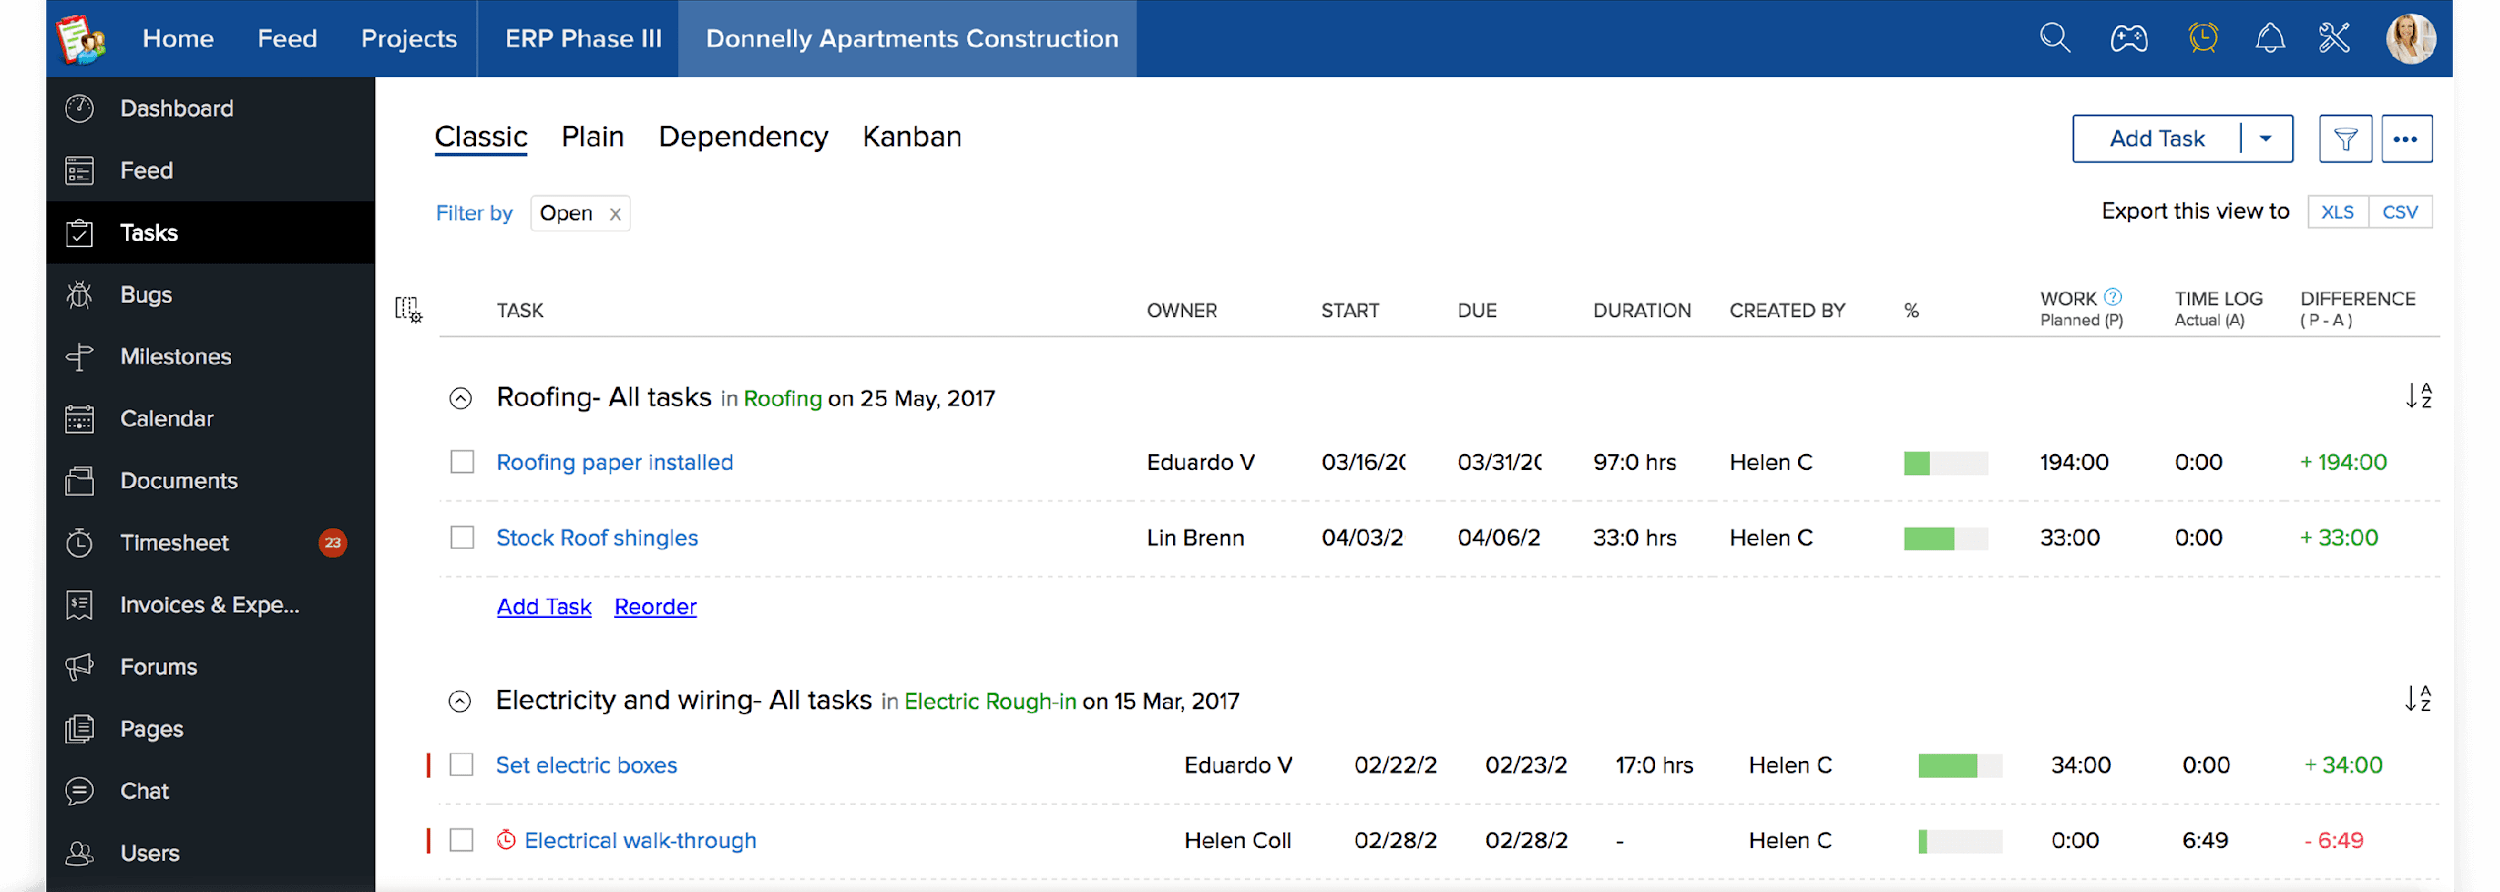Click the Reorder link under Roofing

[x=655, y=607]
